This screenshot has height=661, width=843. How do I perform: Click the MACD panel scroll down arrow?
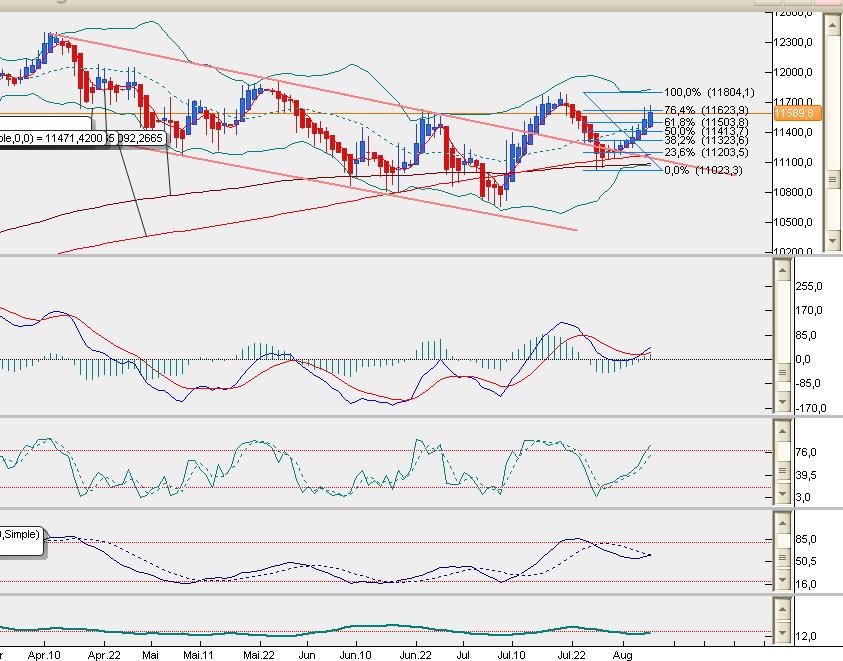click(782, 402)
